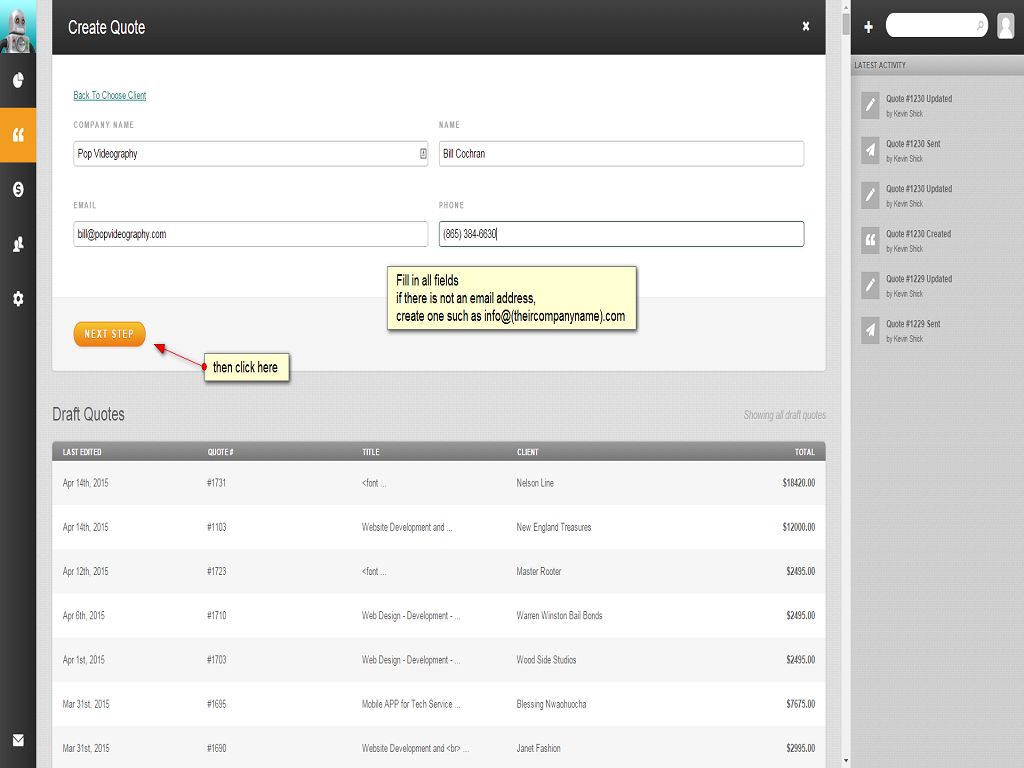Click the robot logo in top-left corner
1024x768 pixels.
[17, 27]
